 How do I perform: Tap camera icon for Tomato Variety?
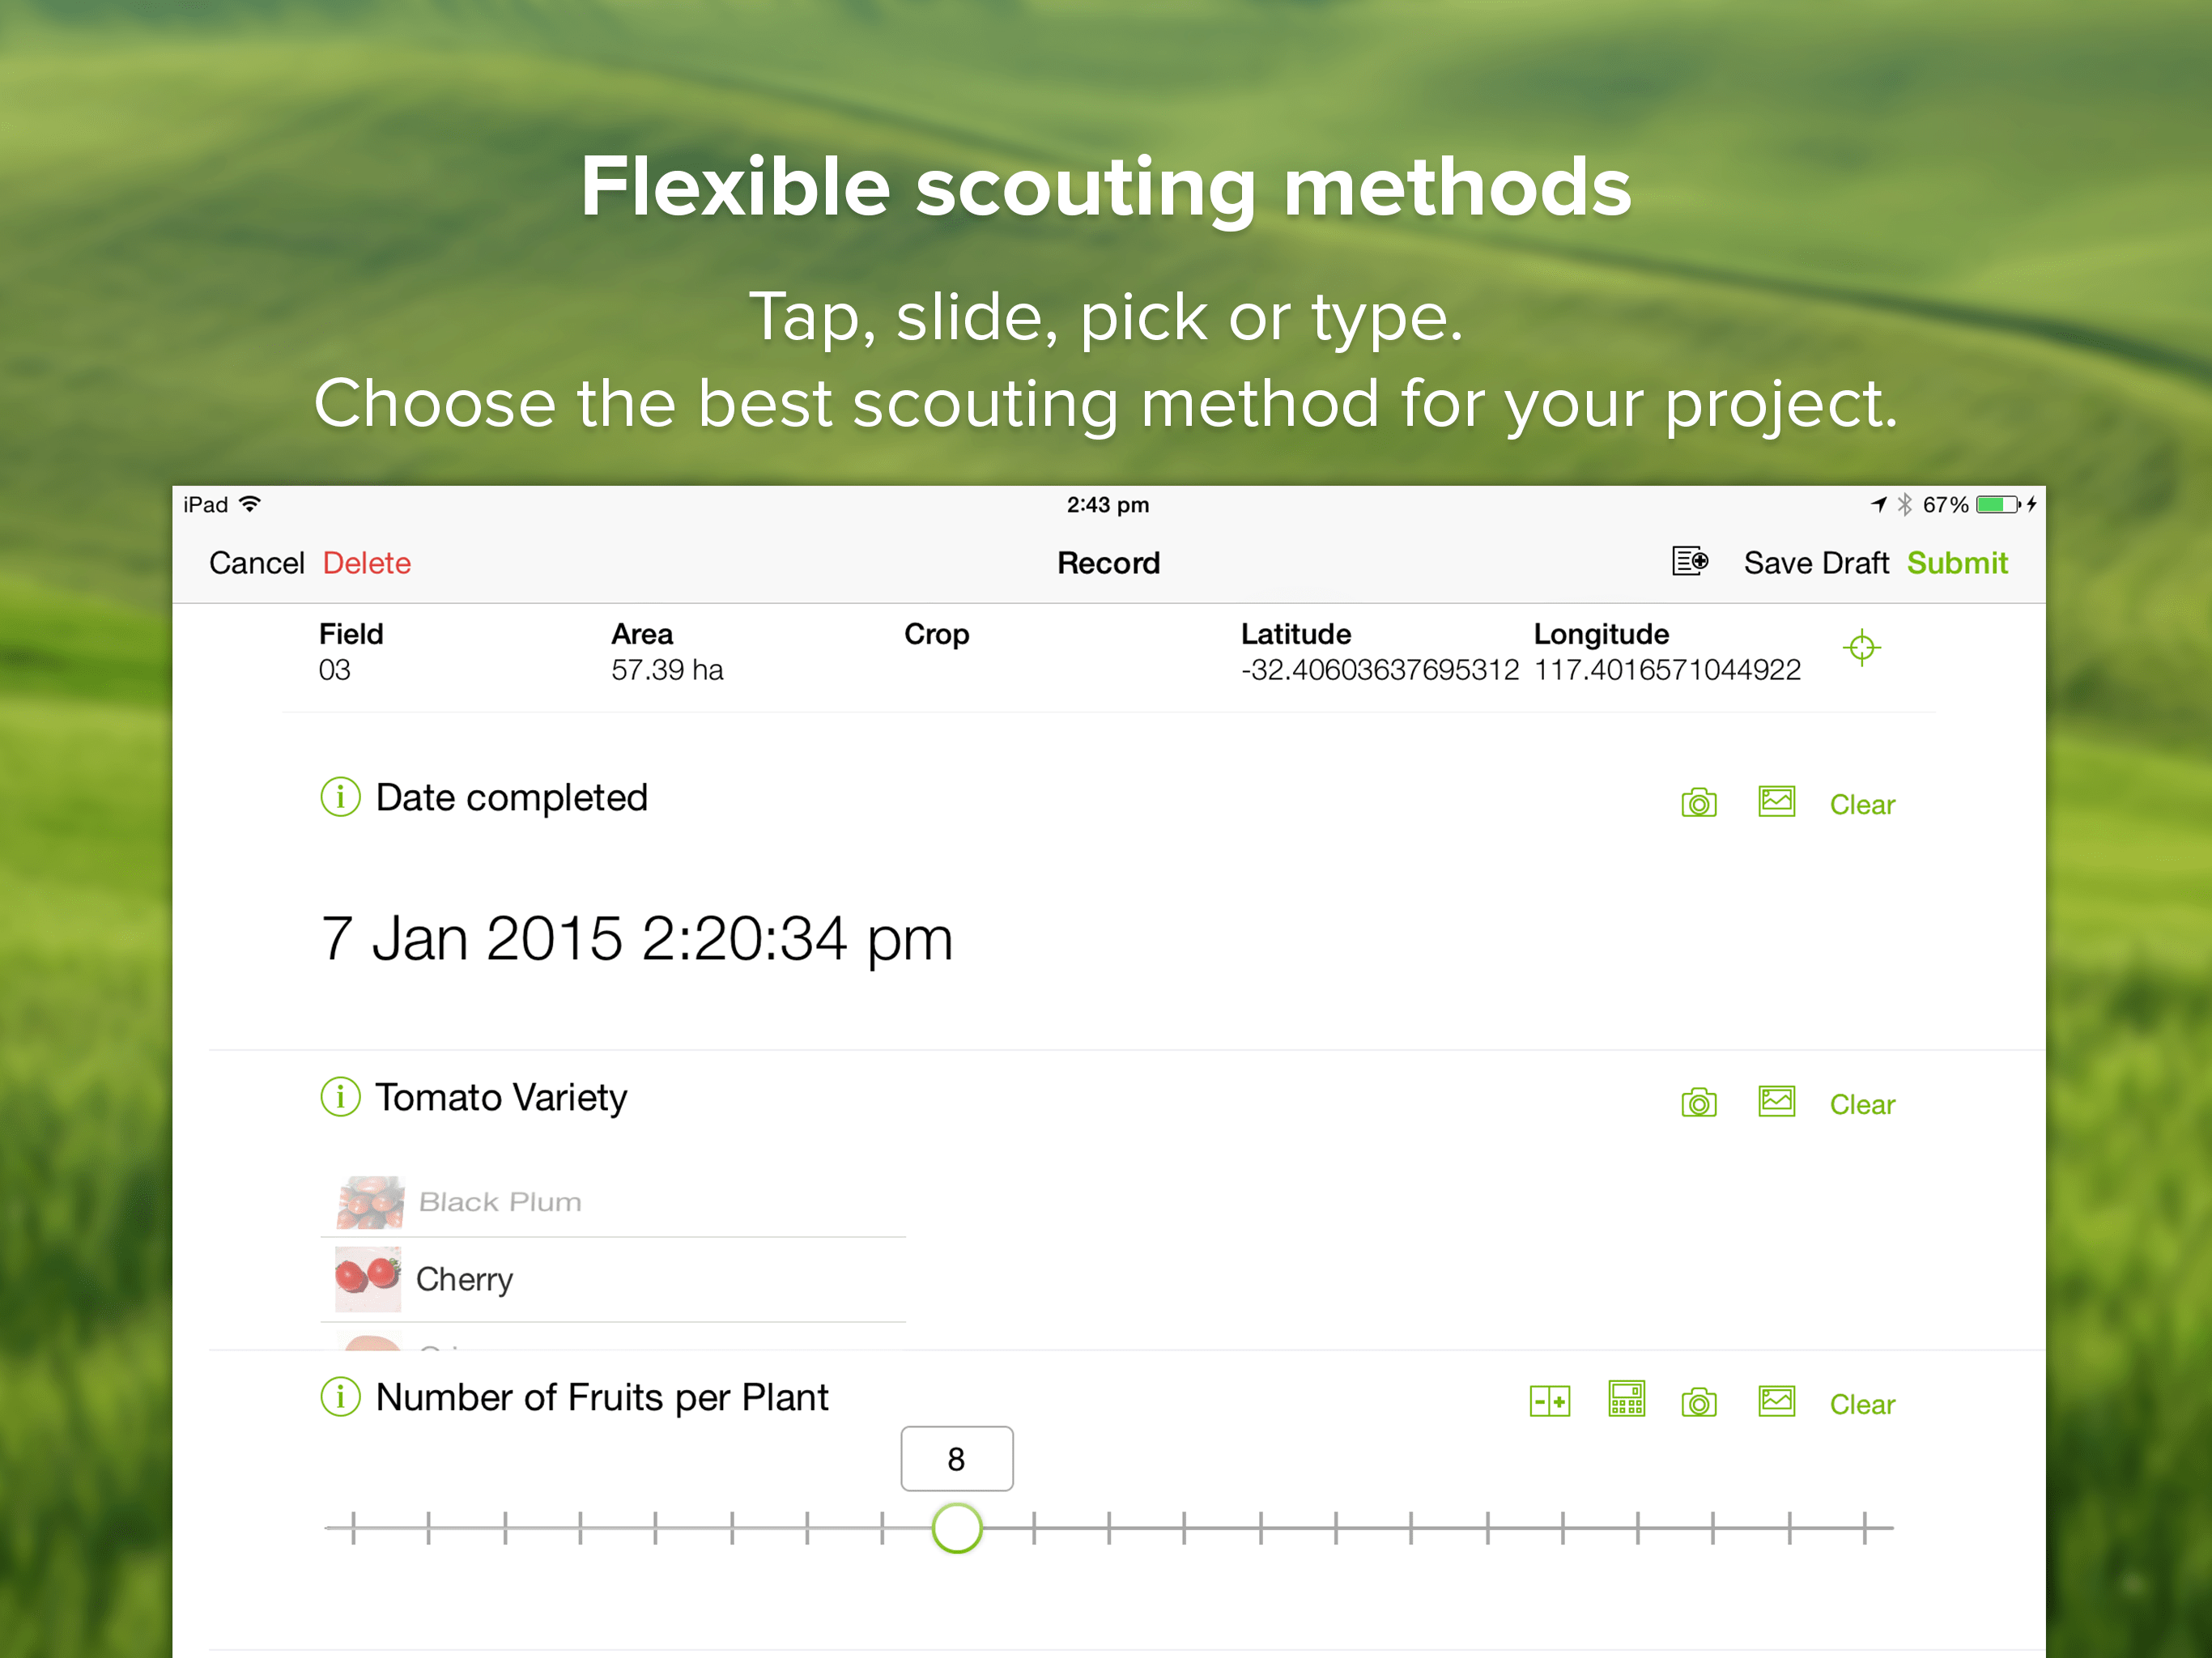point(1698,1103)
